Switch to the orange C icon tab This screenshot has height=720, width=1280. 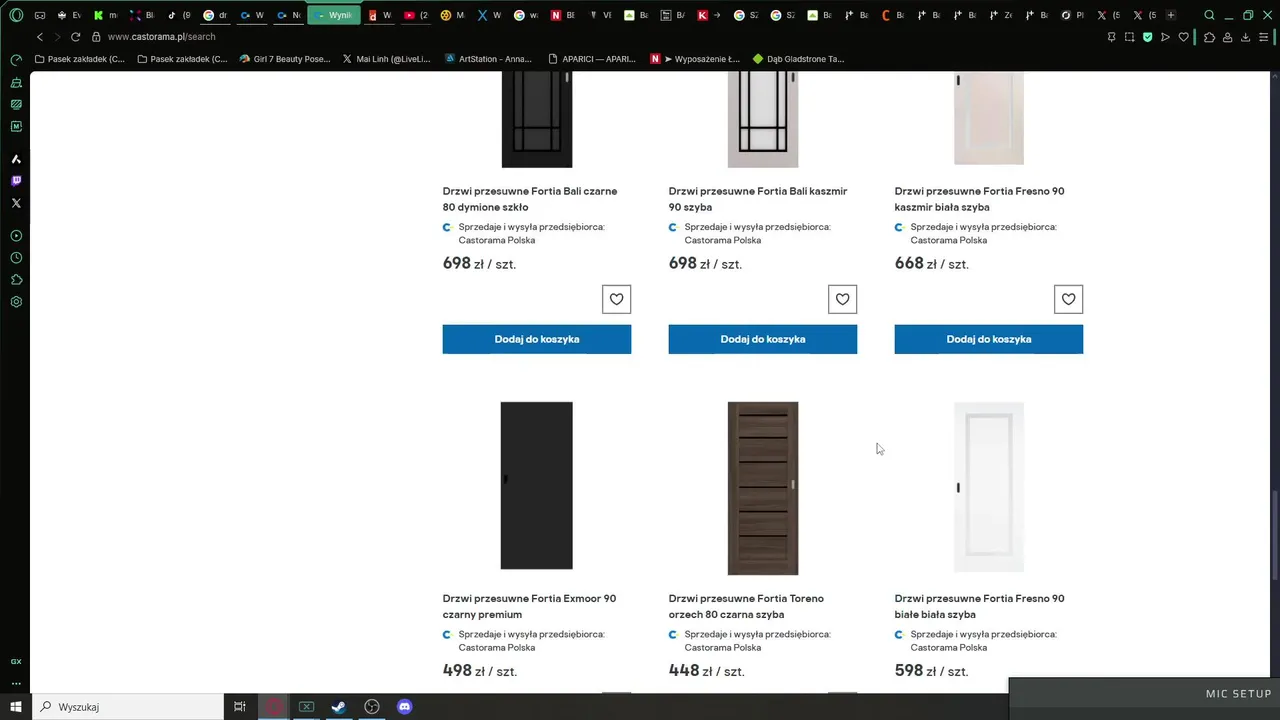click(892, 15)
